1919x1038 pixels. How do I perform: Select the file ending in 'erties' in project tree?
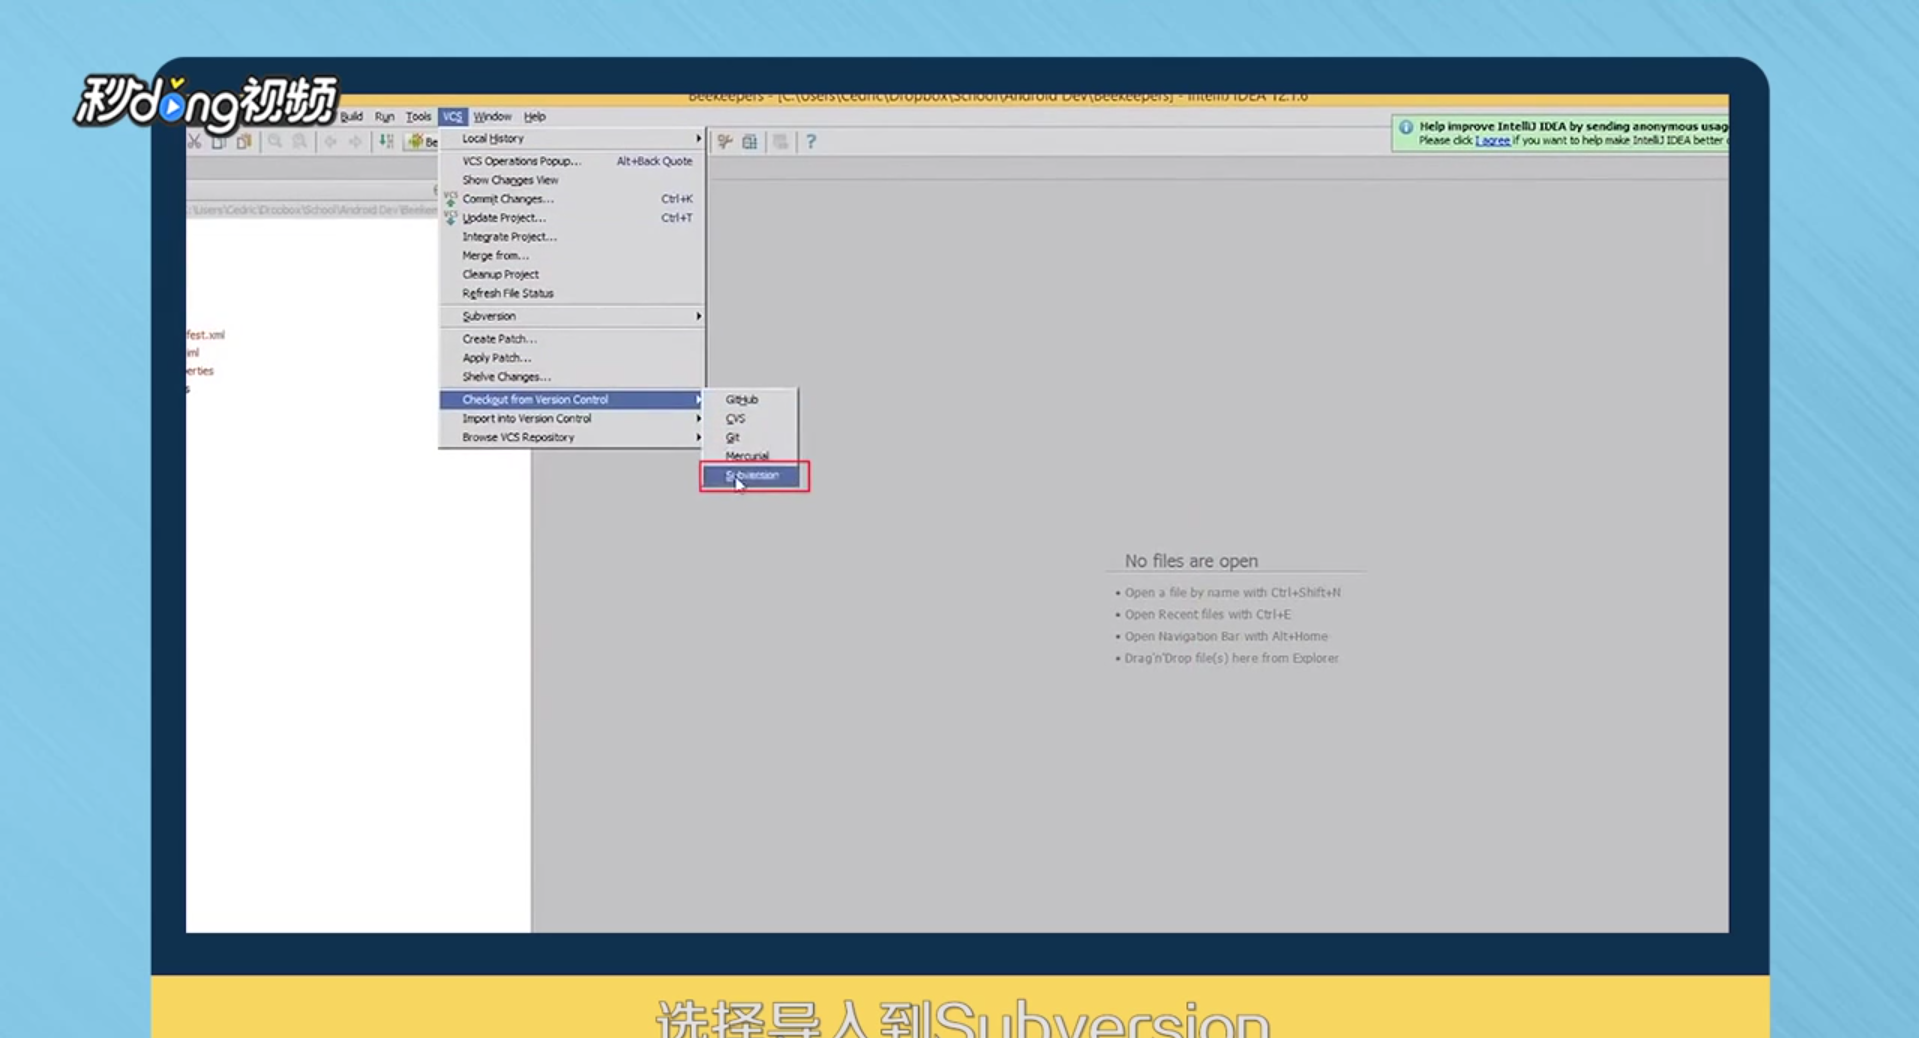(200, 371)
